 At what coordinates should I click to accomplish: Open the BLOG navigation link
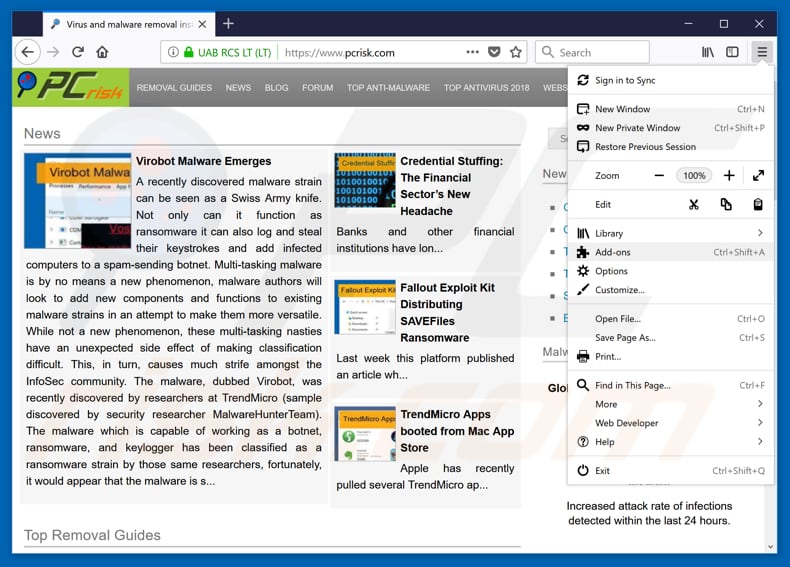(277, 88)
